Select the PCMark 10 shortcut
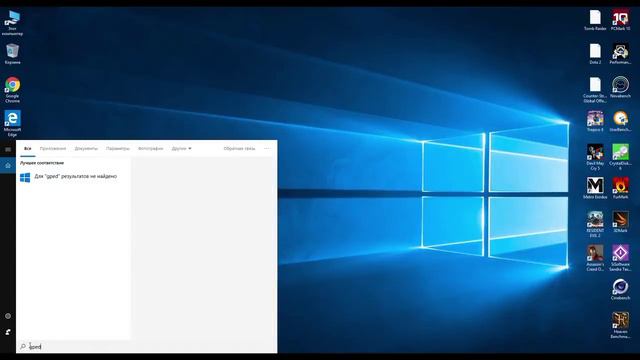The height and width of the screenshot is (360, 640). coord(620,21)
